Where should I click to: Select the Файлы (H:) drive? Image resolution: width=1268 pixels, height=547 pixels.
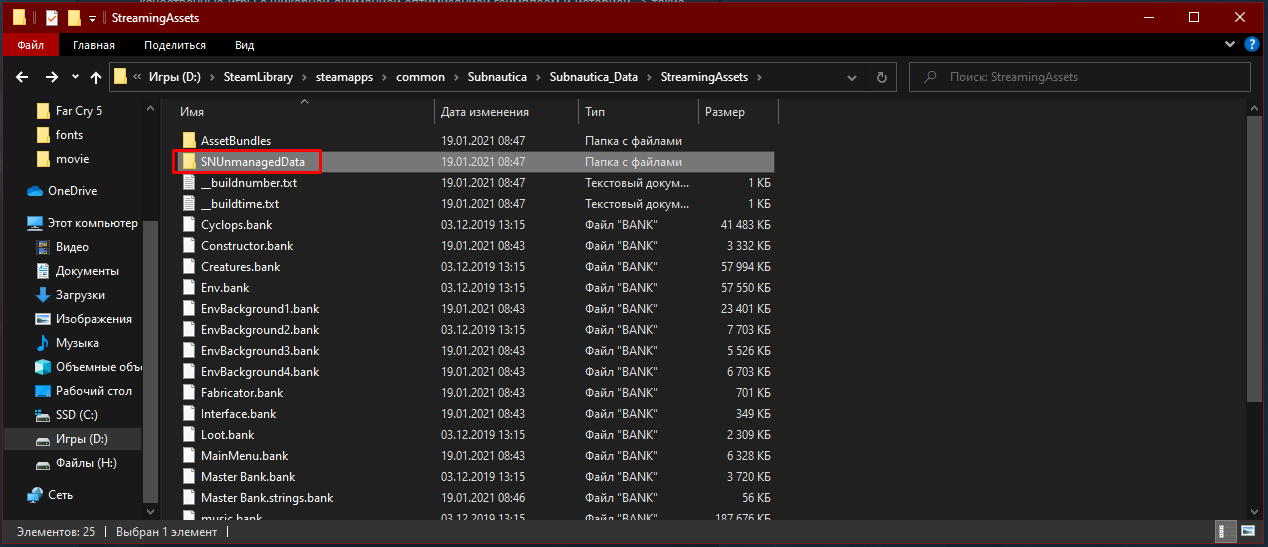84,463
